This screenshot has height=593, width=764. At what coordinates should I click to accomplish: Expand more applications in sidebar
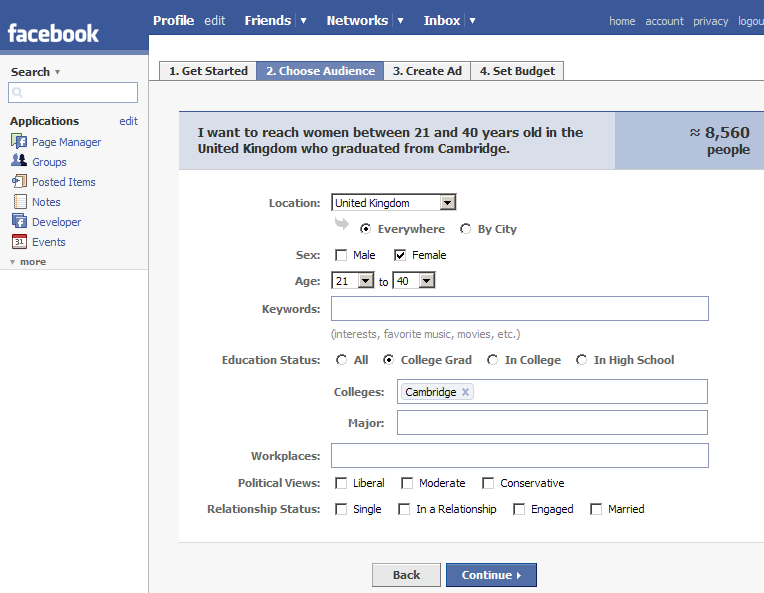(x=28, y=262)
